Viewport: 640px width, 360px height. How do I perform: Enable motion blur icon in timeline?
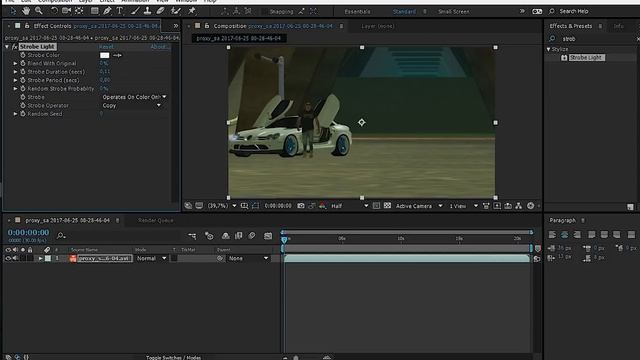point(252,236)
